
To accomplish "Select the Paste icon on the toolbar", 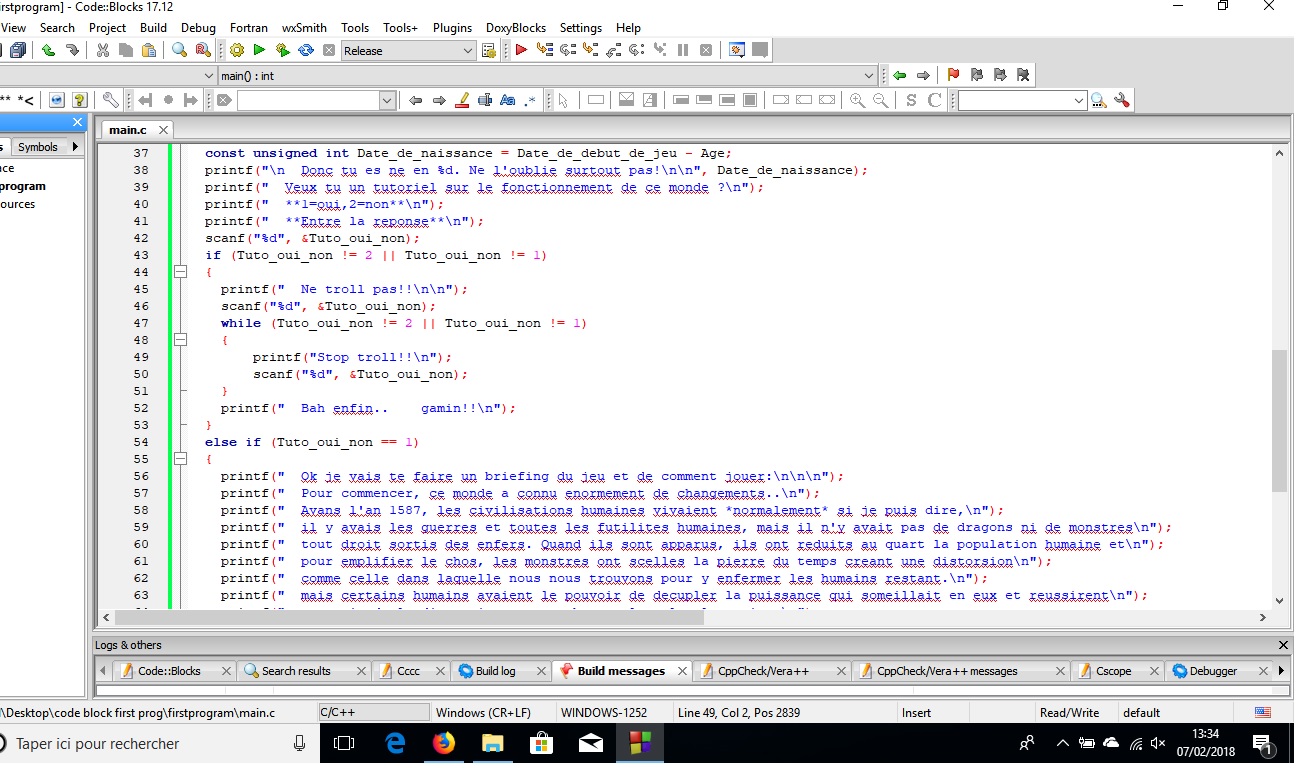I will [x=148, y=50].
